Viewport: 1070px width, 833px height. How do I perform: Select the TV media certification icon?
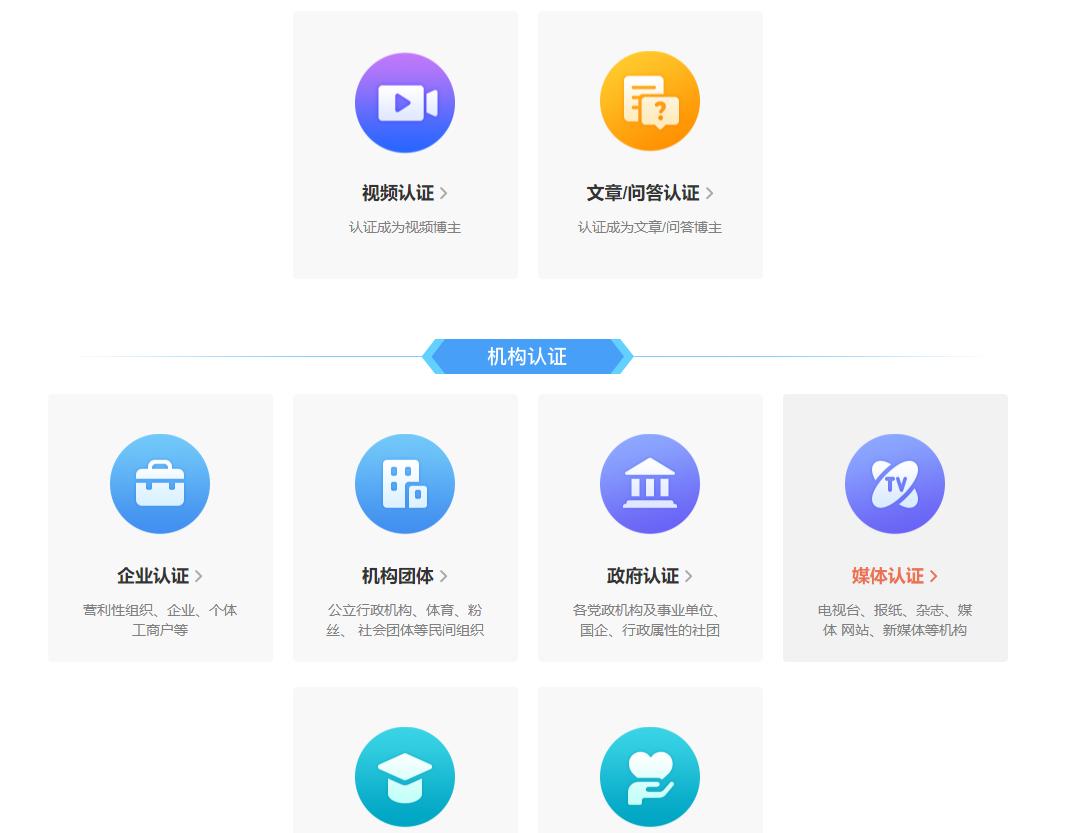click(x=895, y=483)
